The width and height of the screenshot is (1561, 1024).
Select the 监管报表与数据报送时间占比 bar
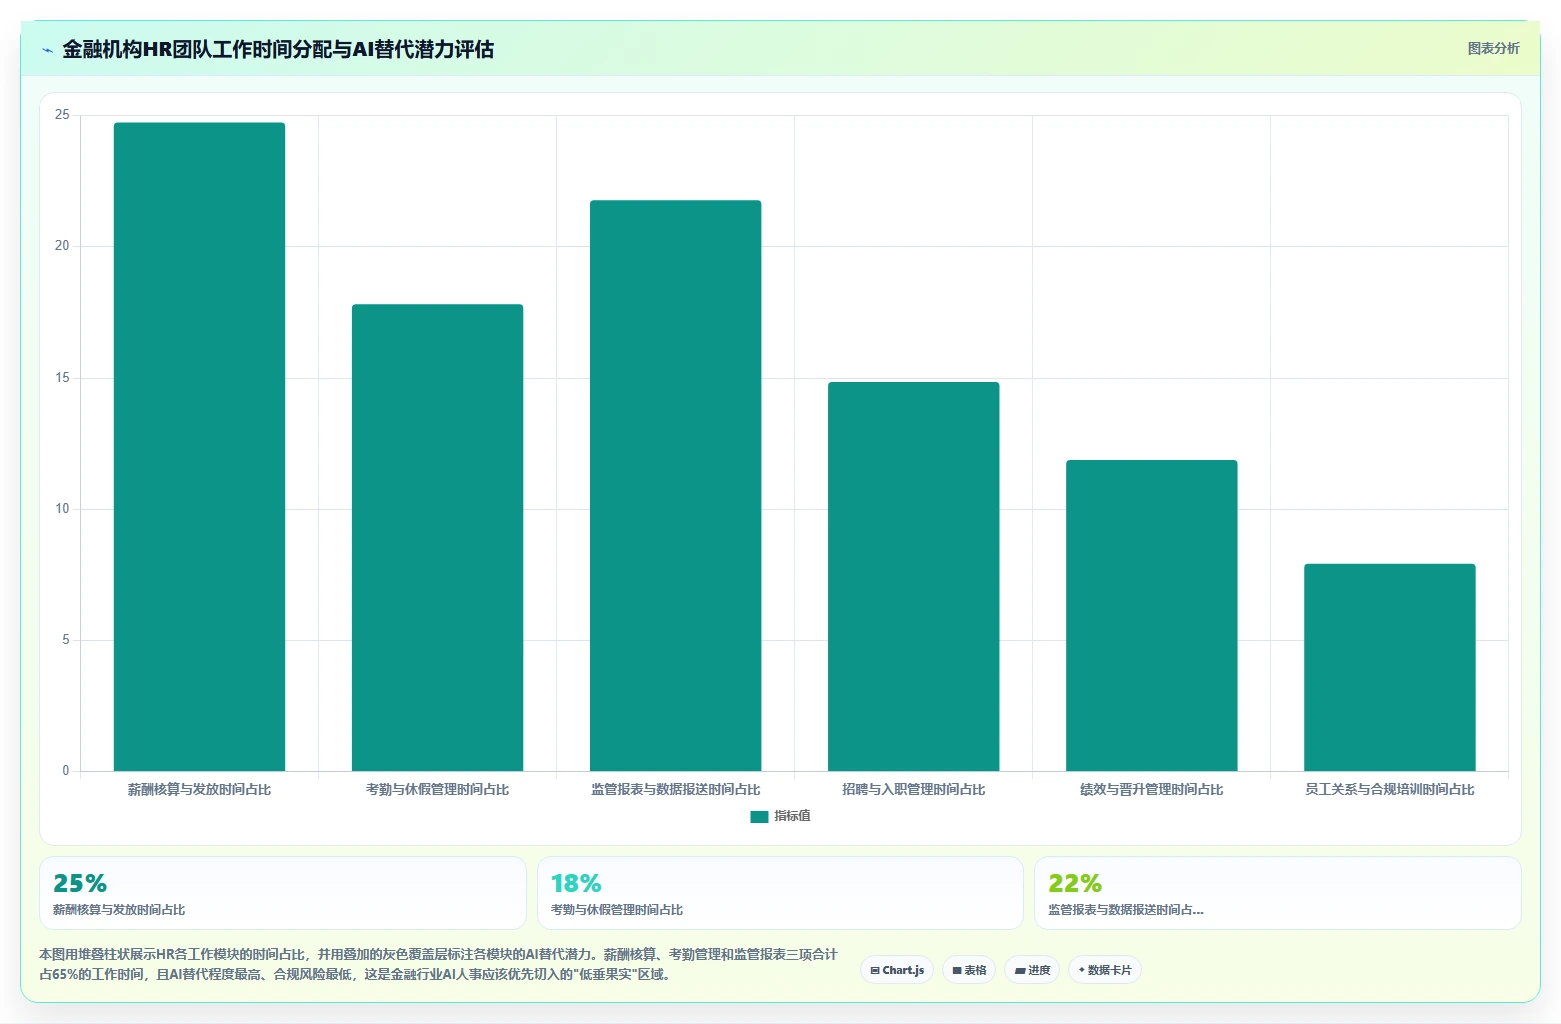click(x=675, y=485)
